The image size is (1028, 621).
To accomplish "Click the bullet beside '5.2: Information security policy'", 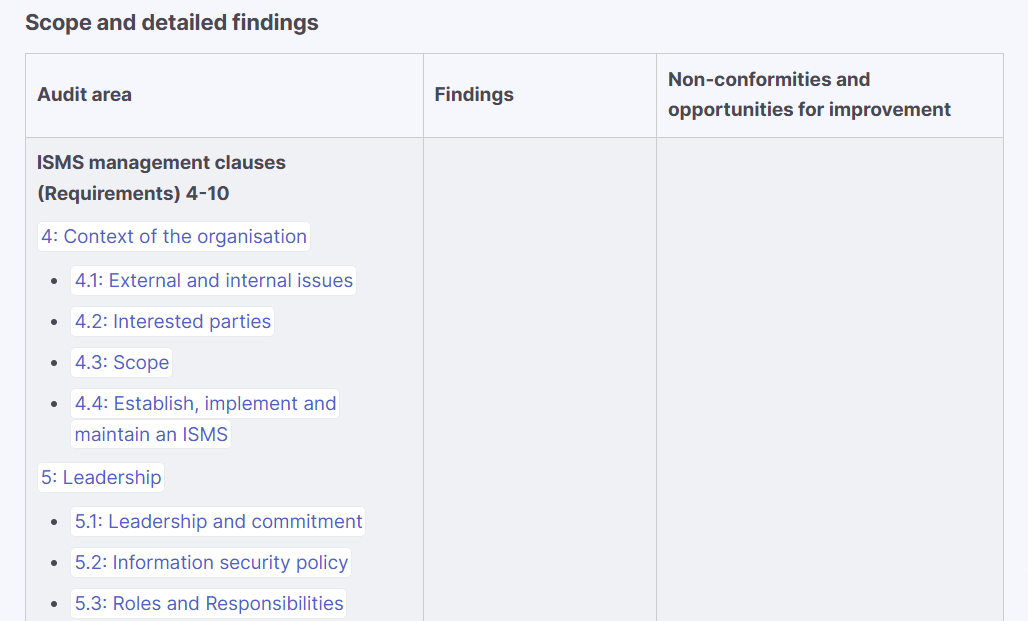I will point(54,564).
